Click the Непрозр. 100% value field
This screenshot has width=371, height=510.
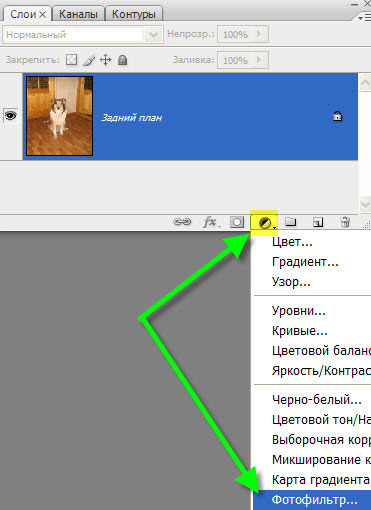tap(235, 34)
